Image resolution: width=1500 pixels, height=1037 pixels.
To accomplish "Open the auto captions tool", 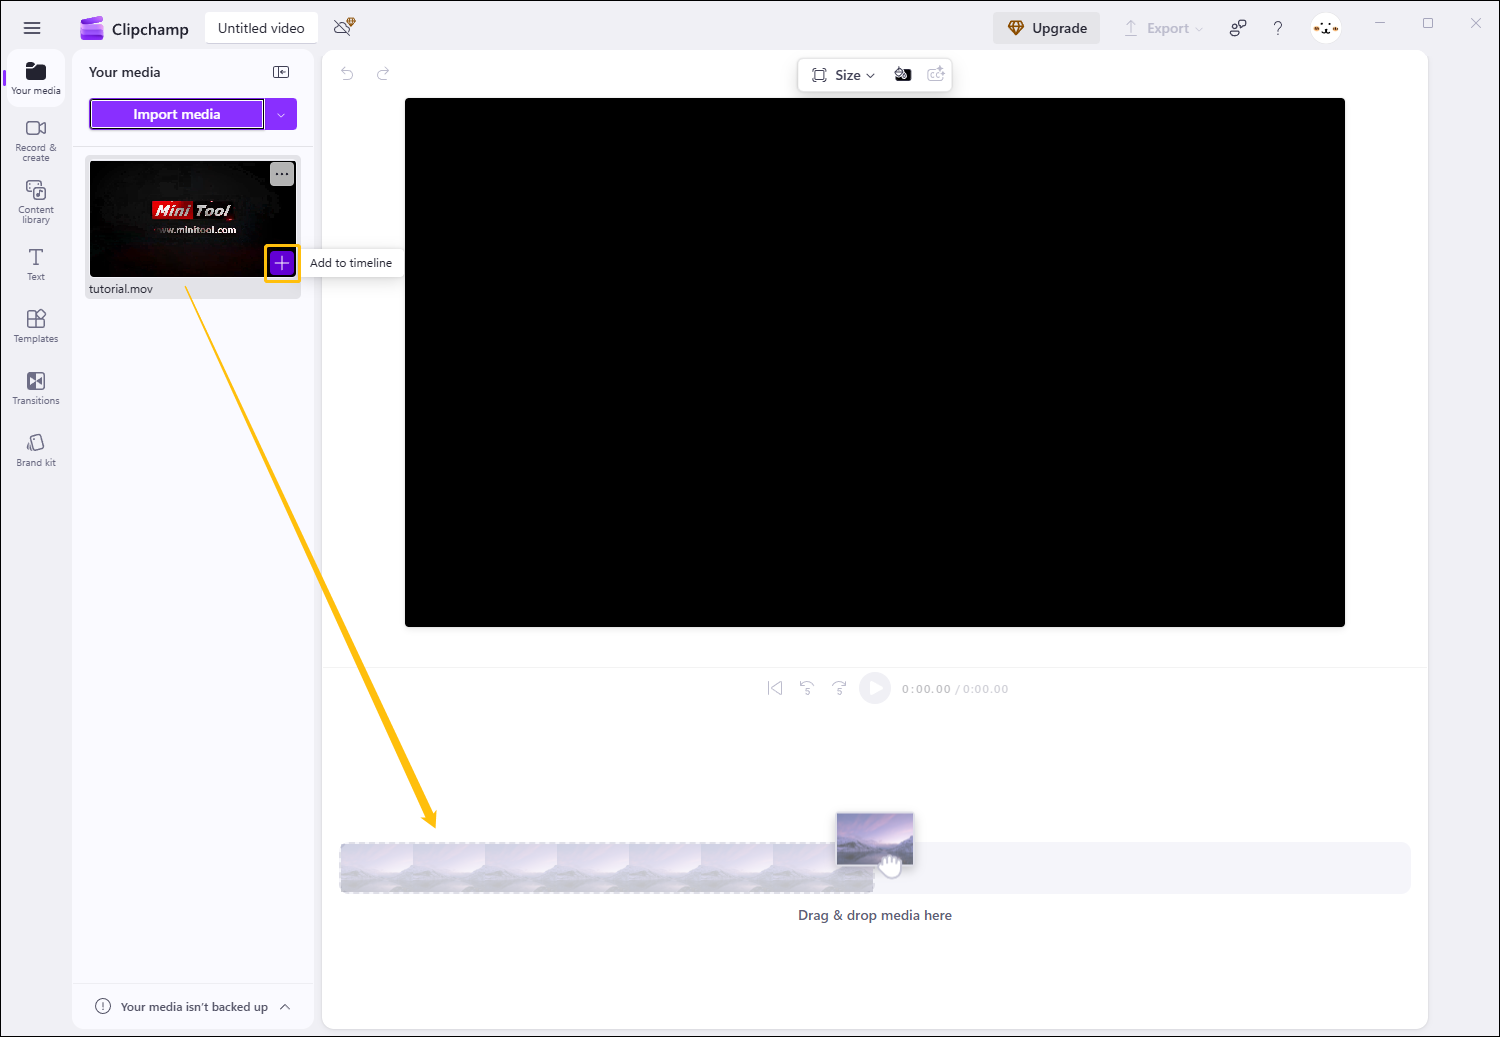I will tap(936, 74).
